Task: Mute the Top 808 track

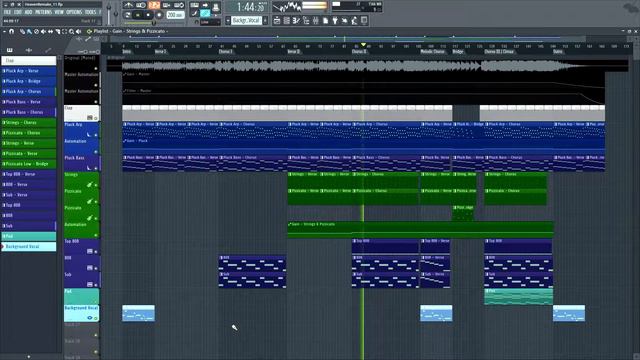Action: pos(96,251)
